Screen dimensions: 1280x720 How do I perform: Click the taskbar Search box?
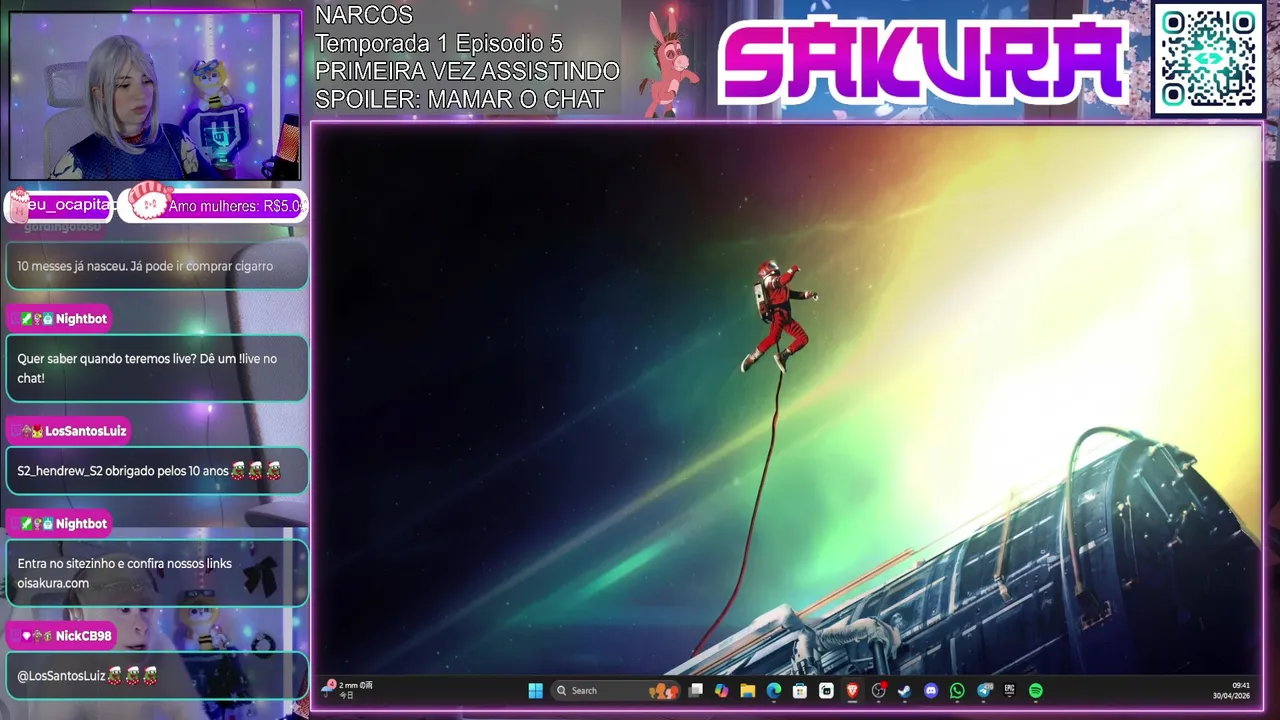coord(616,691)
